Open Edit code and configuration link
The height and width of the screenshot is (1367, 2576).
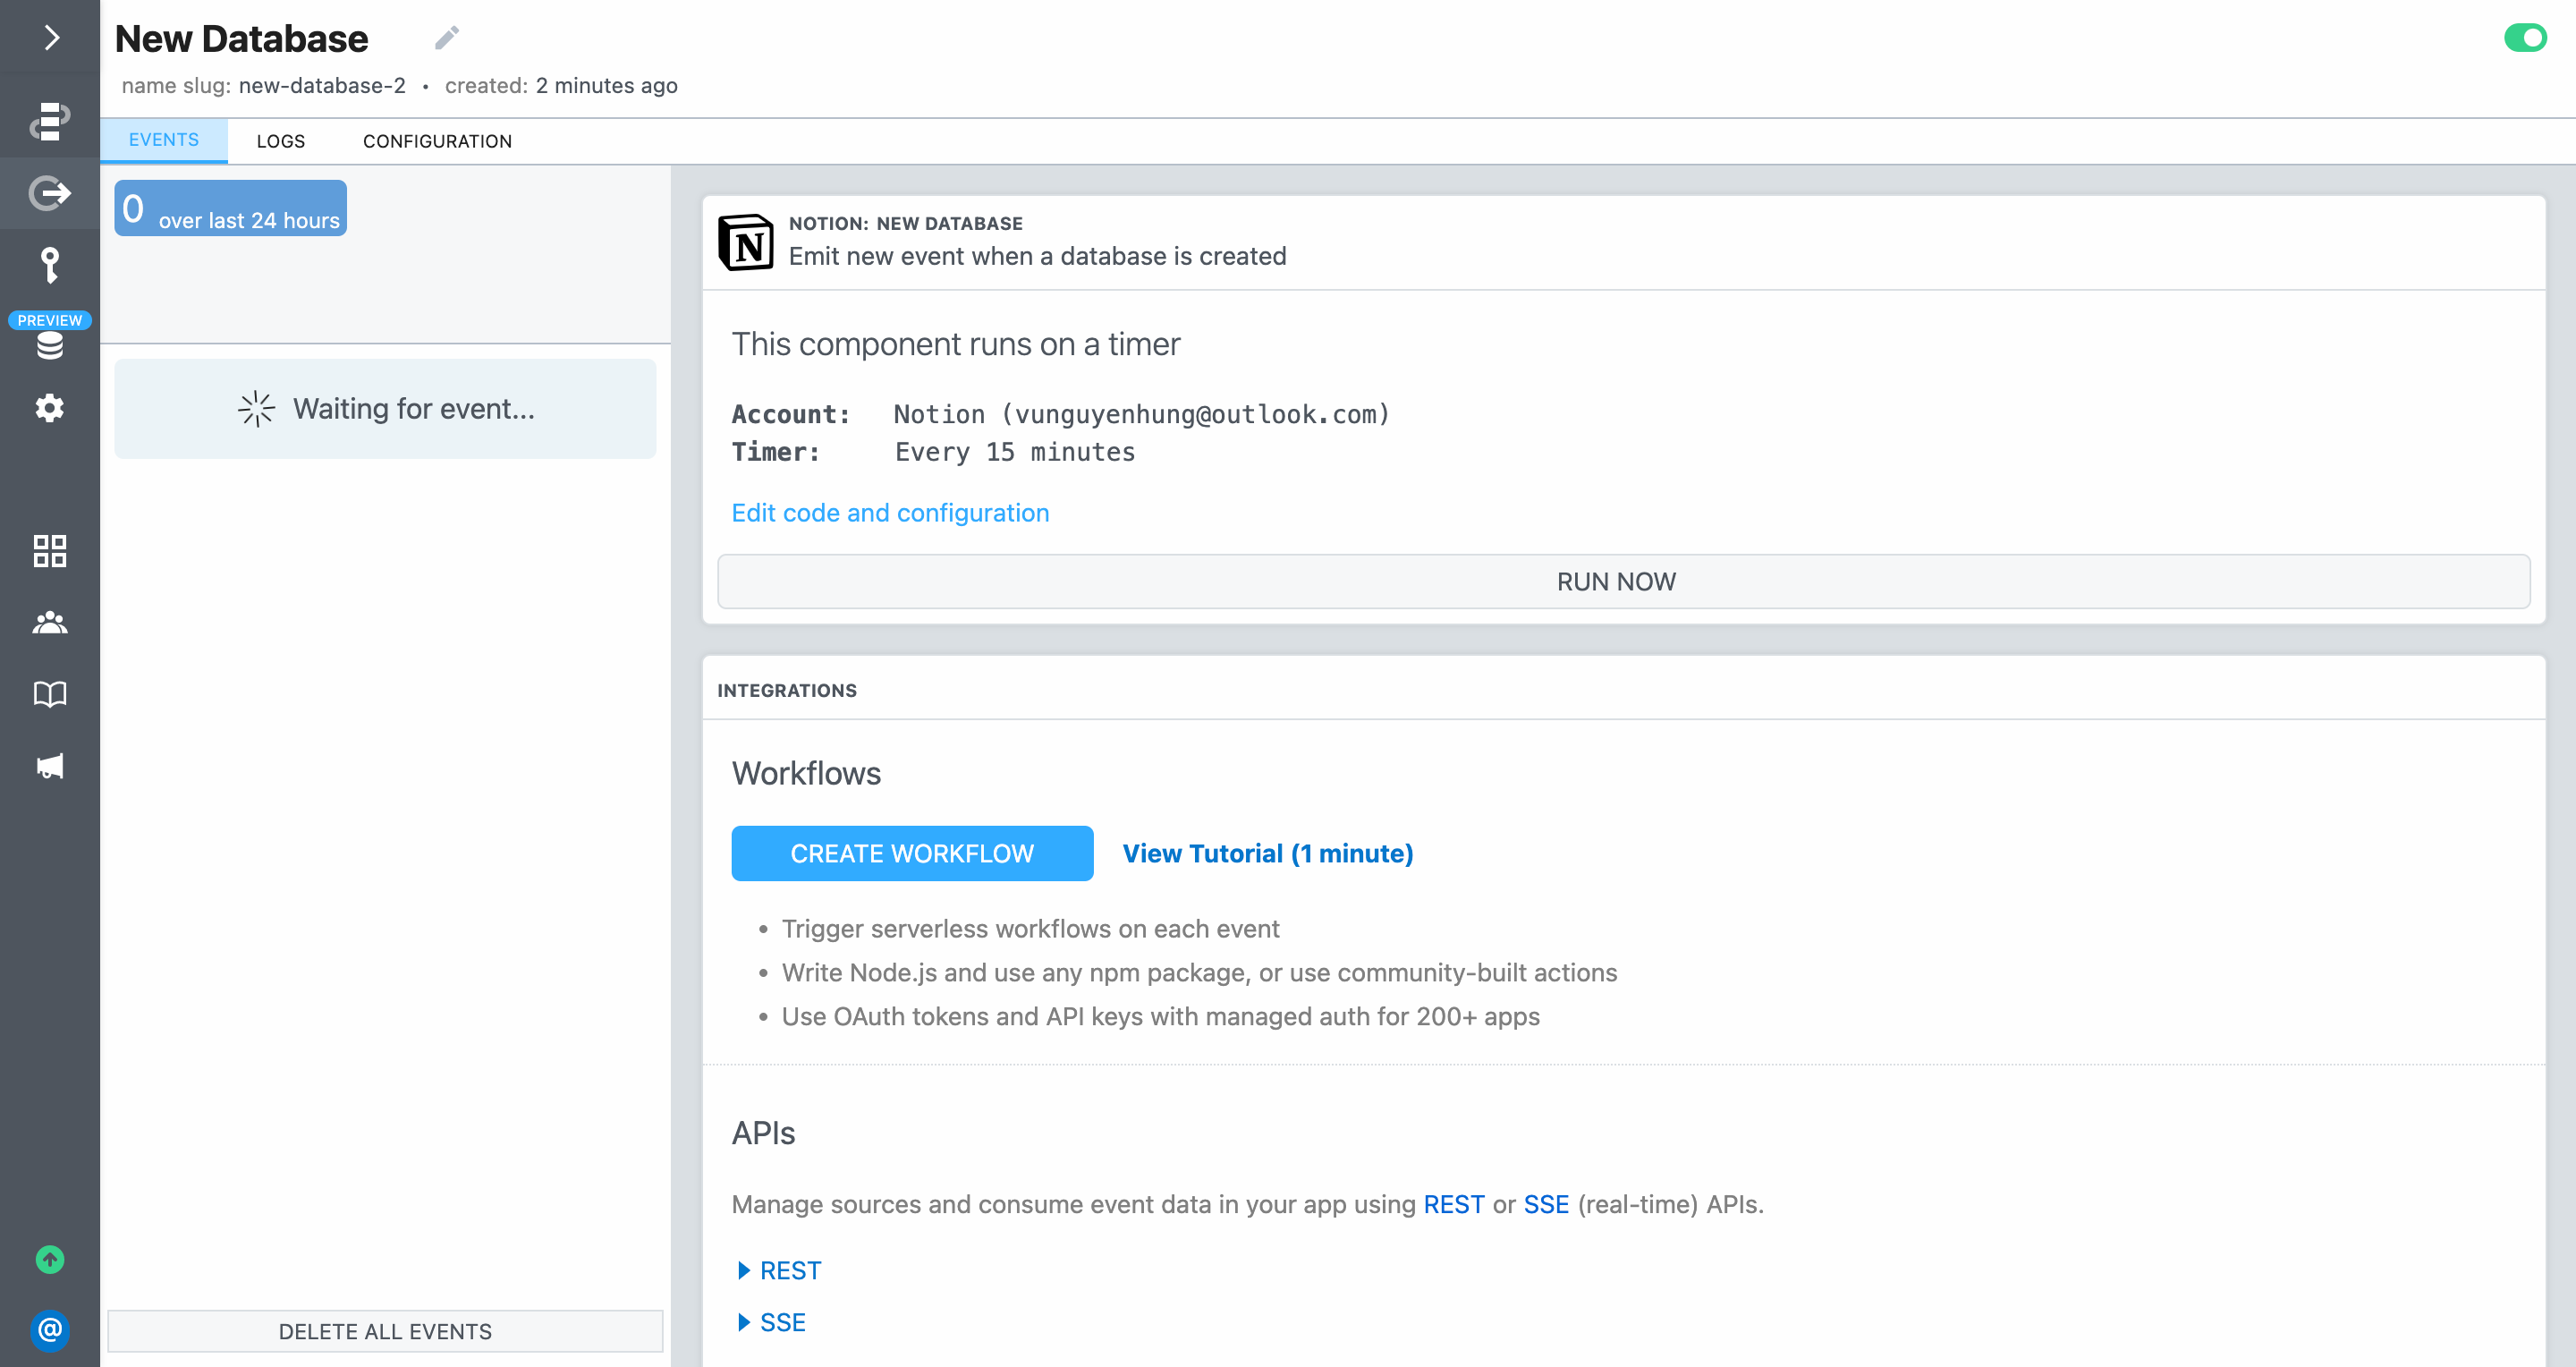tap(889, 512)
